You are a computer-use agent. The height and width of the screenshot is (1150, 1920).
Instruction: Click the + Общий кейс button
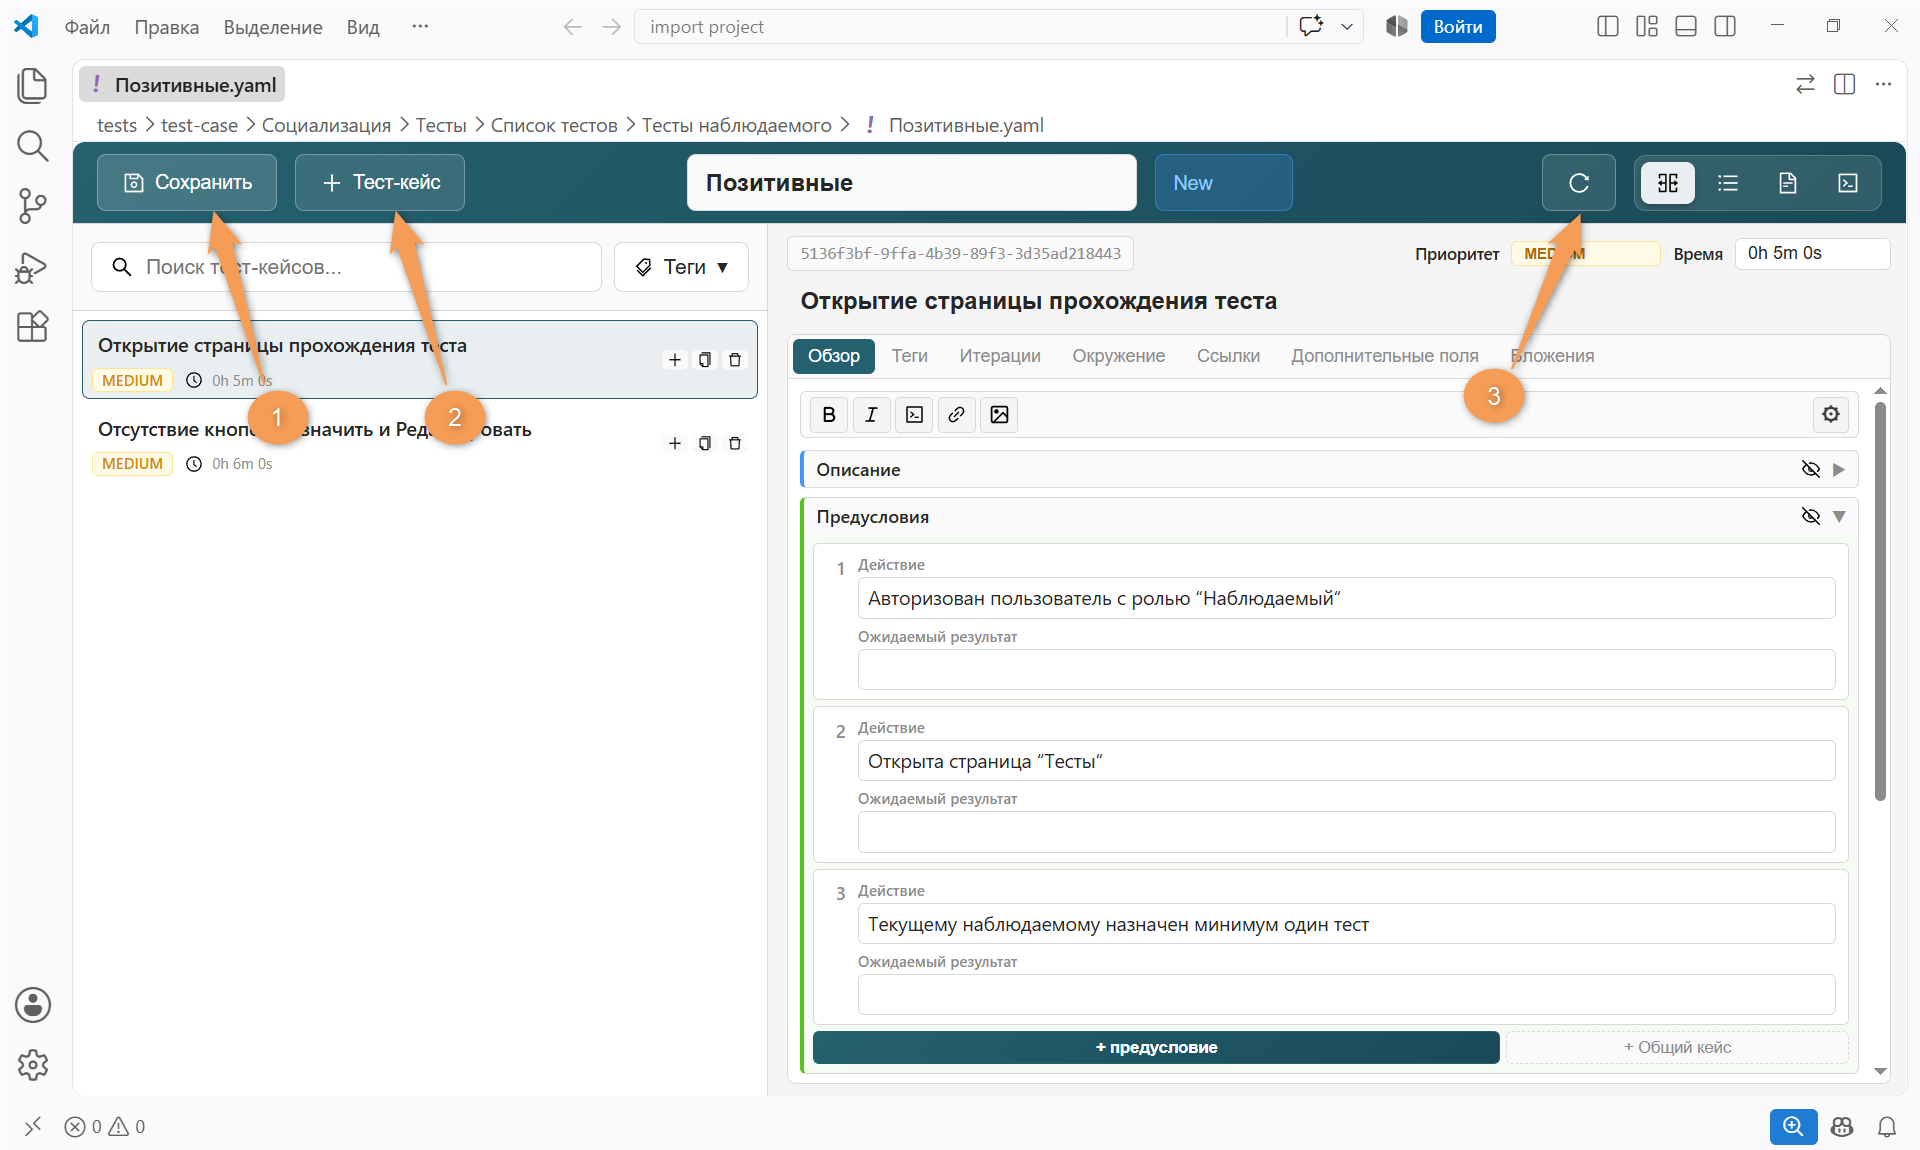coord(1677,1047)
